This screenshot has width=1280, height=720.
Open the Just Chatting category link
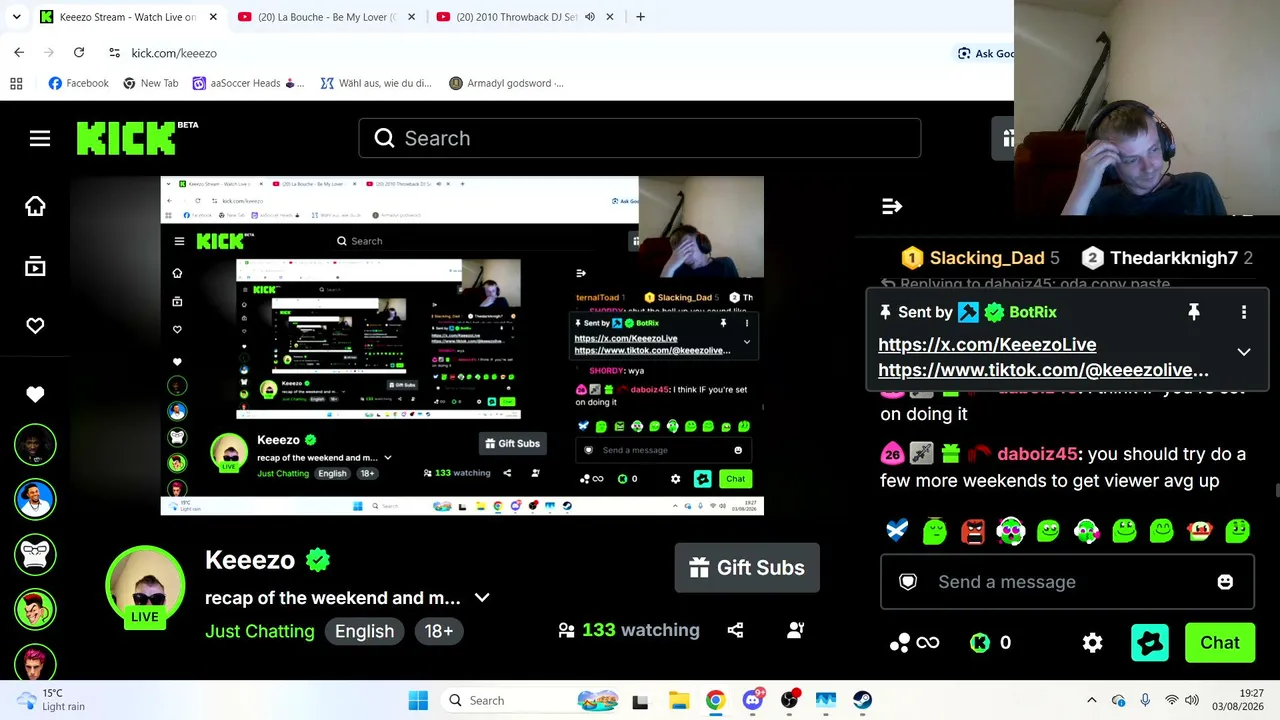[259, 631]
